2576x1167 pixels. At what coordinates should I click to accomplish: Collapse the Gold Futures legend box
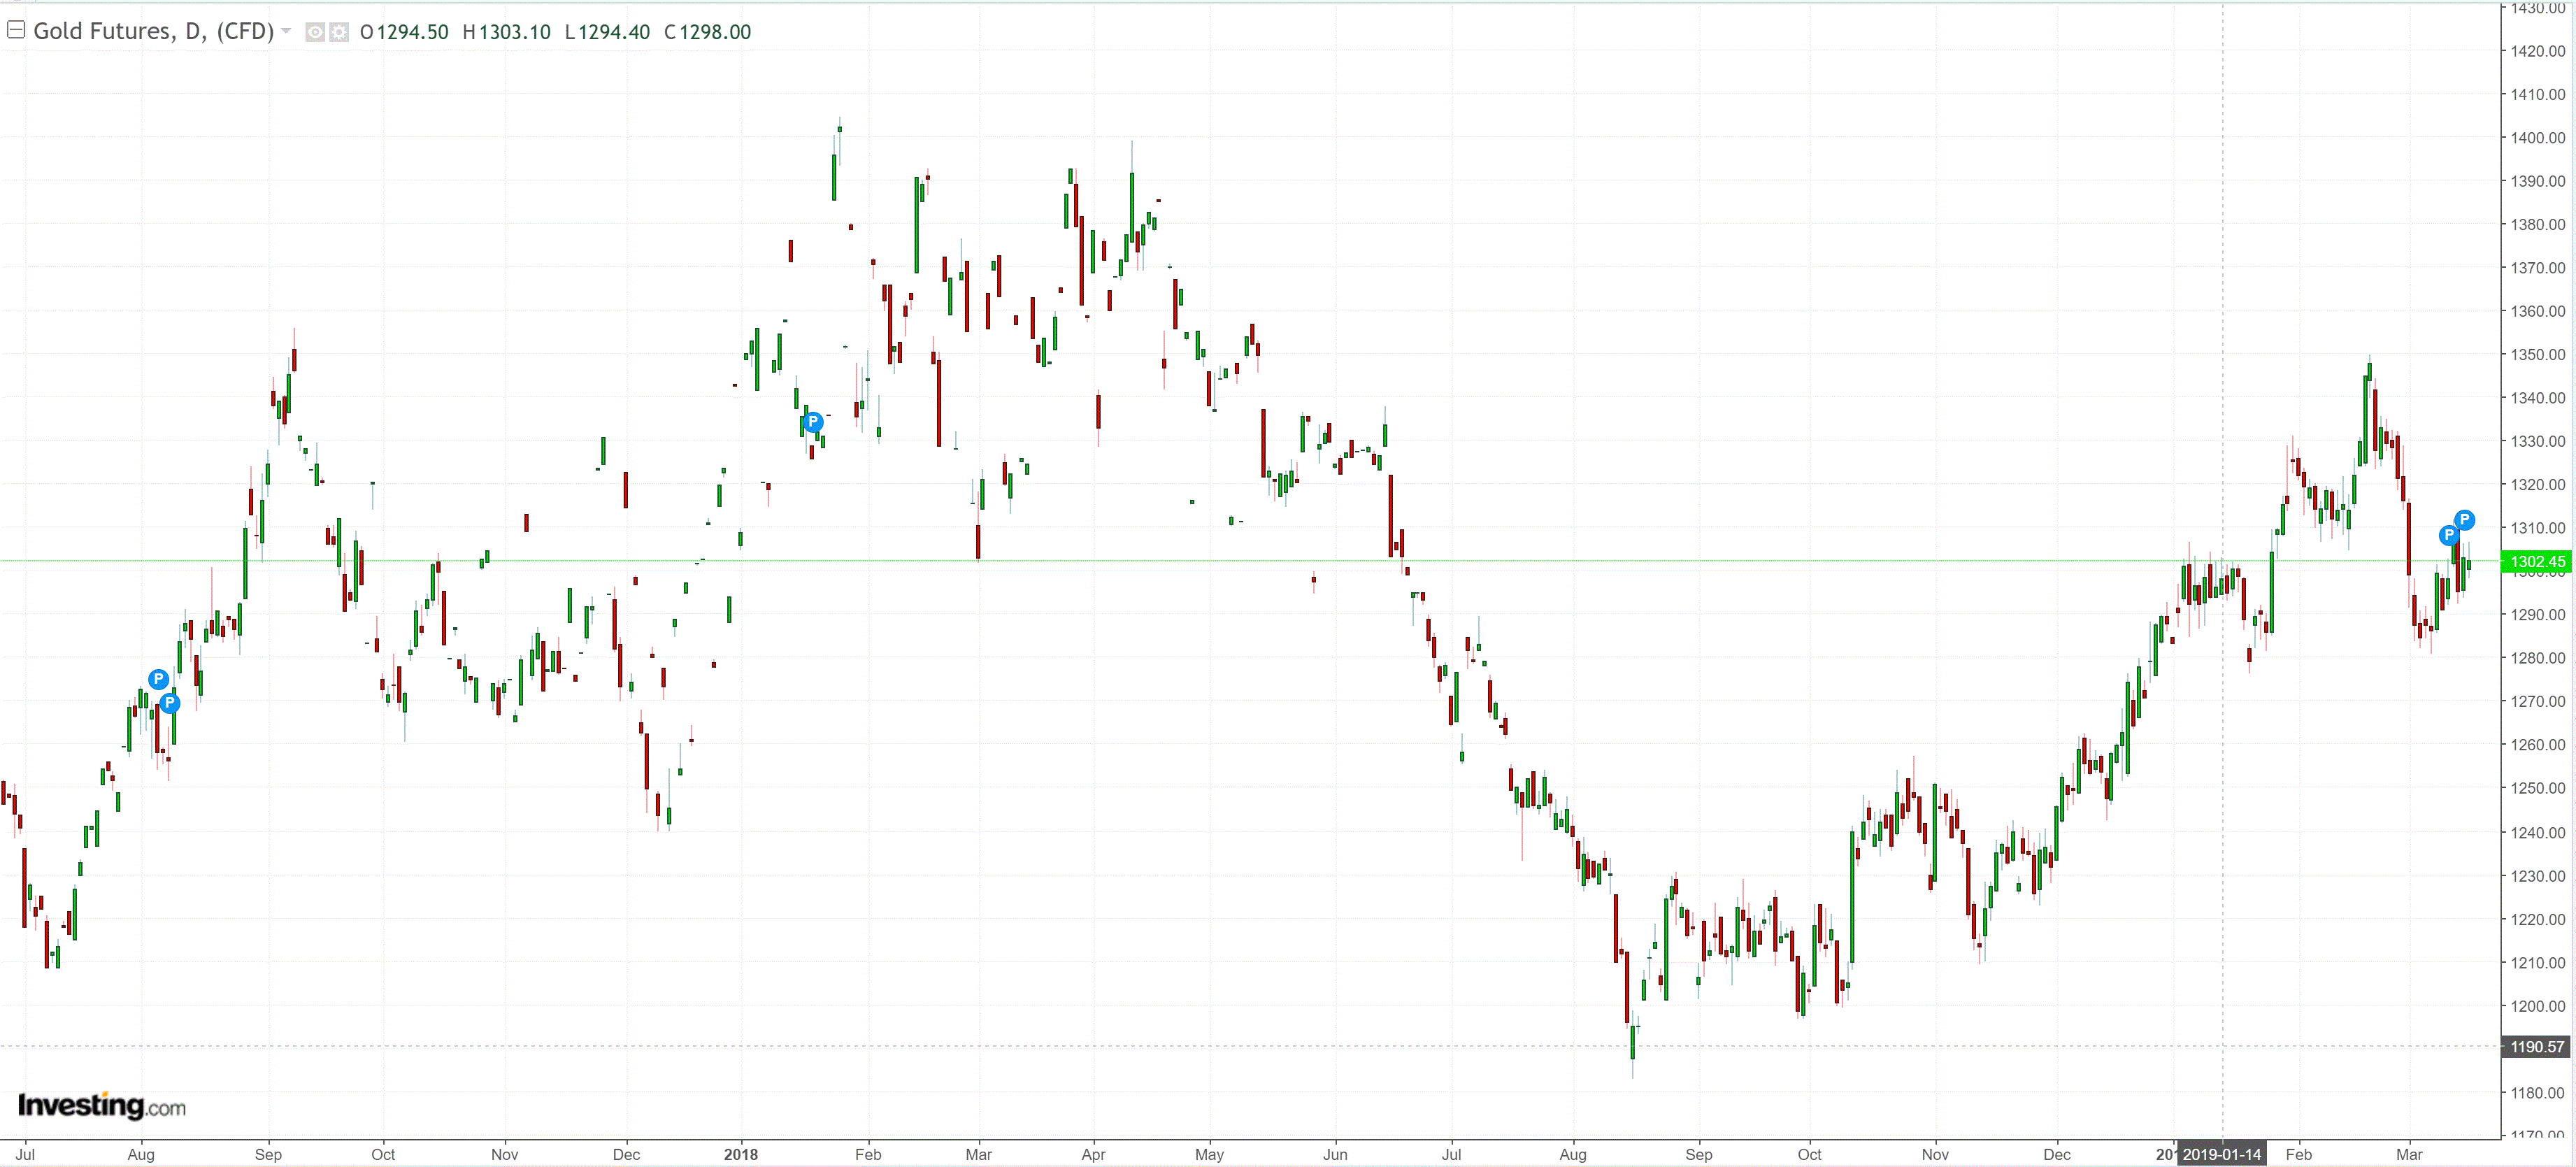point(15,30)
